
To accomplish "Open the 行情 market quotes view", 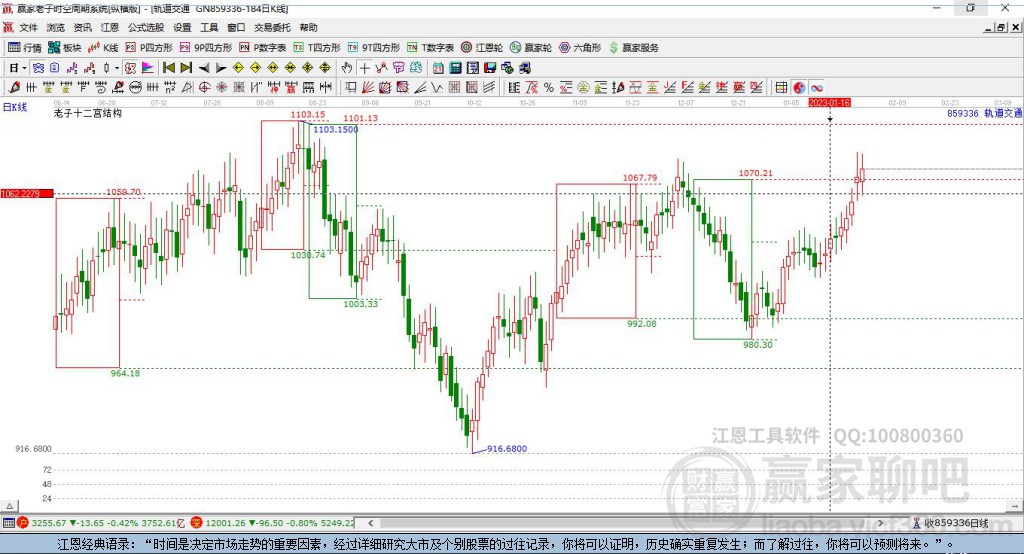I will (24, 48).
